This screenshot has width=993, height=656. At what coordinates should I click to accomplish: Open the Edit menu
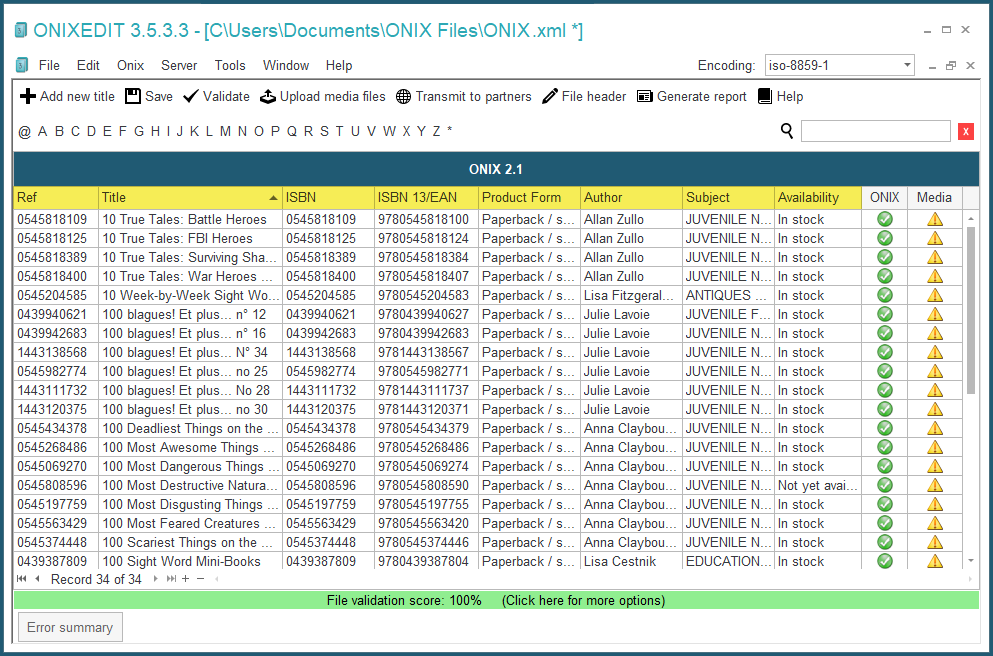point(88,65)
